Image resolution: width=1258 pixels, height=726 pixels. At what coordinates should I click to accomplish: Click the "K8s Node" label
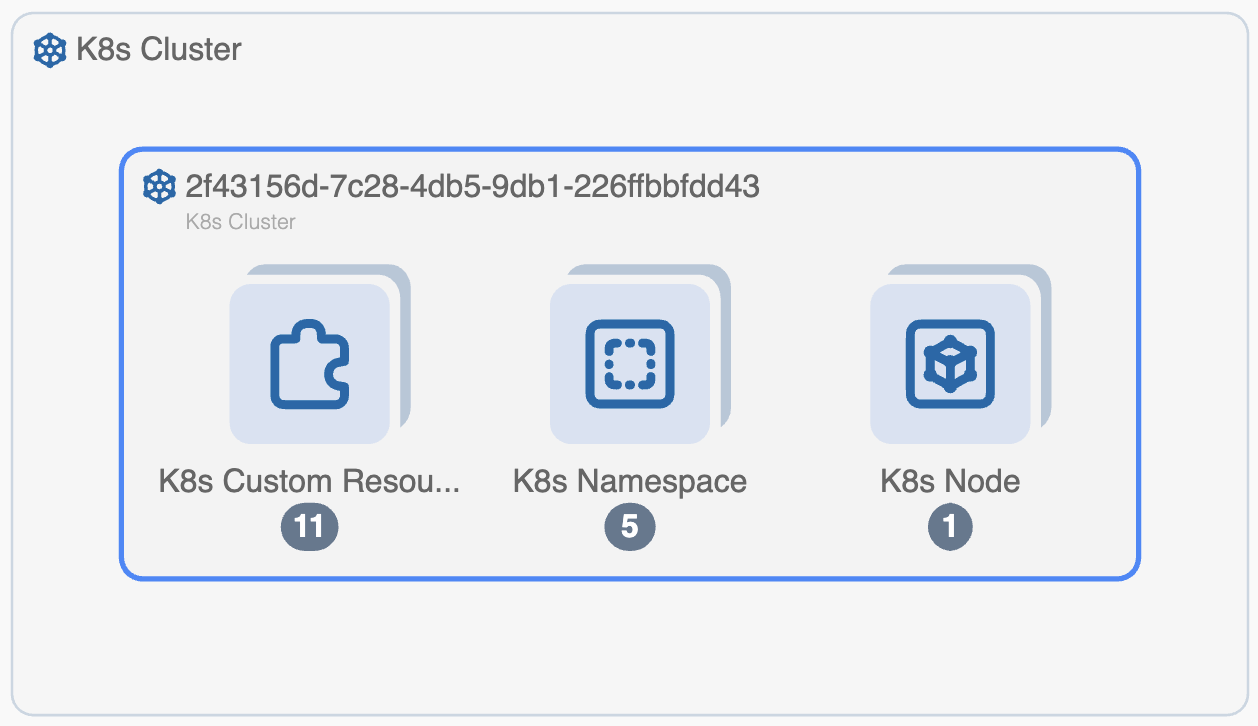(949, 481)
